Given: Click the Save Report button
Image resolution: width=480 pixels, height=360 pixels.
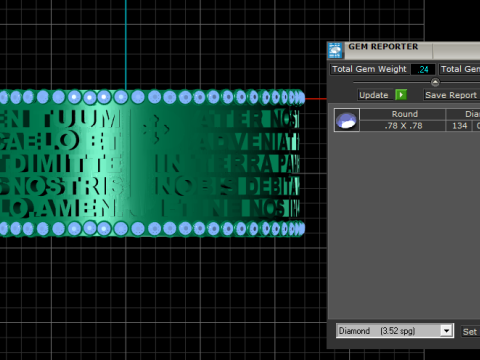Looking at the screenshot, I should tap(452, 95).
